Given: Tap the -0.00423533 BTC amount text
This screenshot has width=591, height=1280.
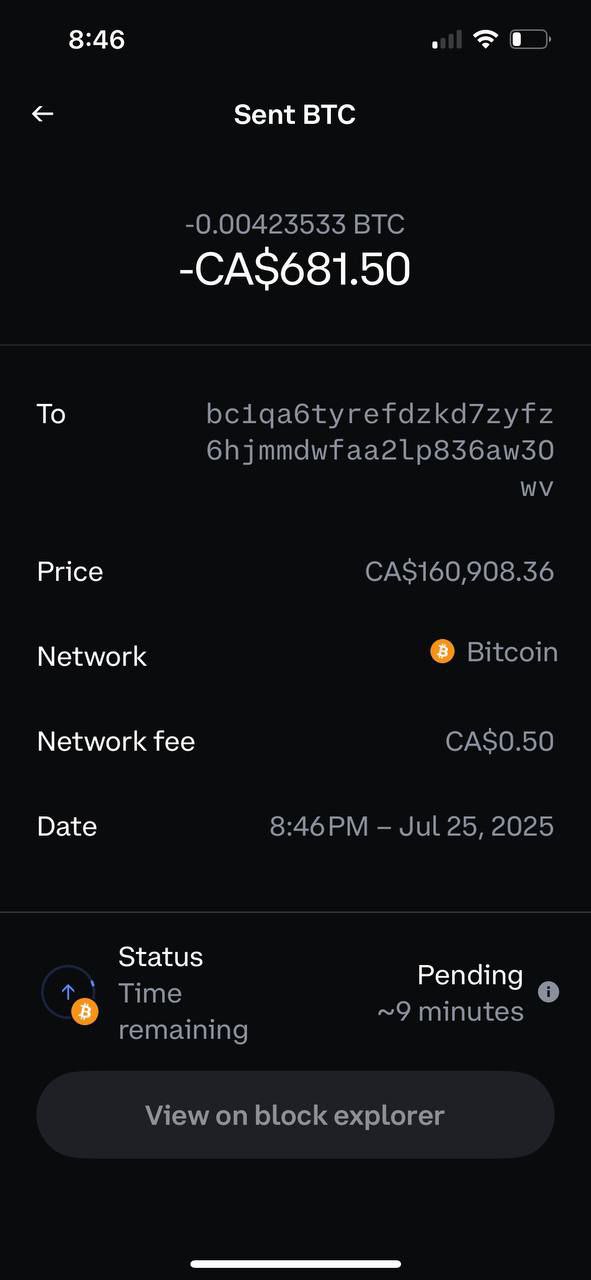Looking at the screenshot, I should (x=295, y=224).
